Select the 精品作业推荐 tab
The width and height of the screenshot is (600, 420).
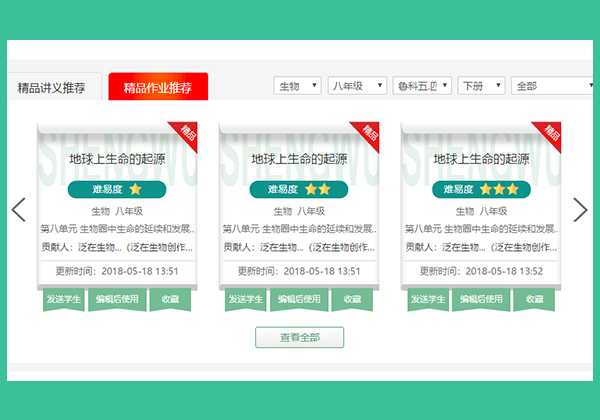pyautogui.click(x=158, y=87)
